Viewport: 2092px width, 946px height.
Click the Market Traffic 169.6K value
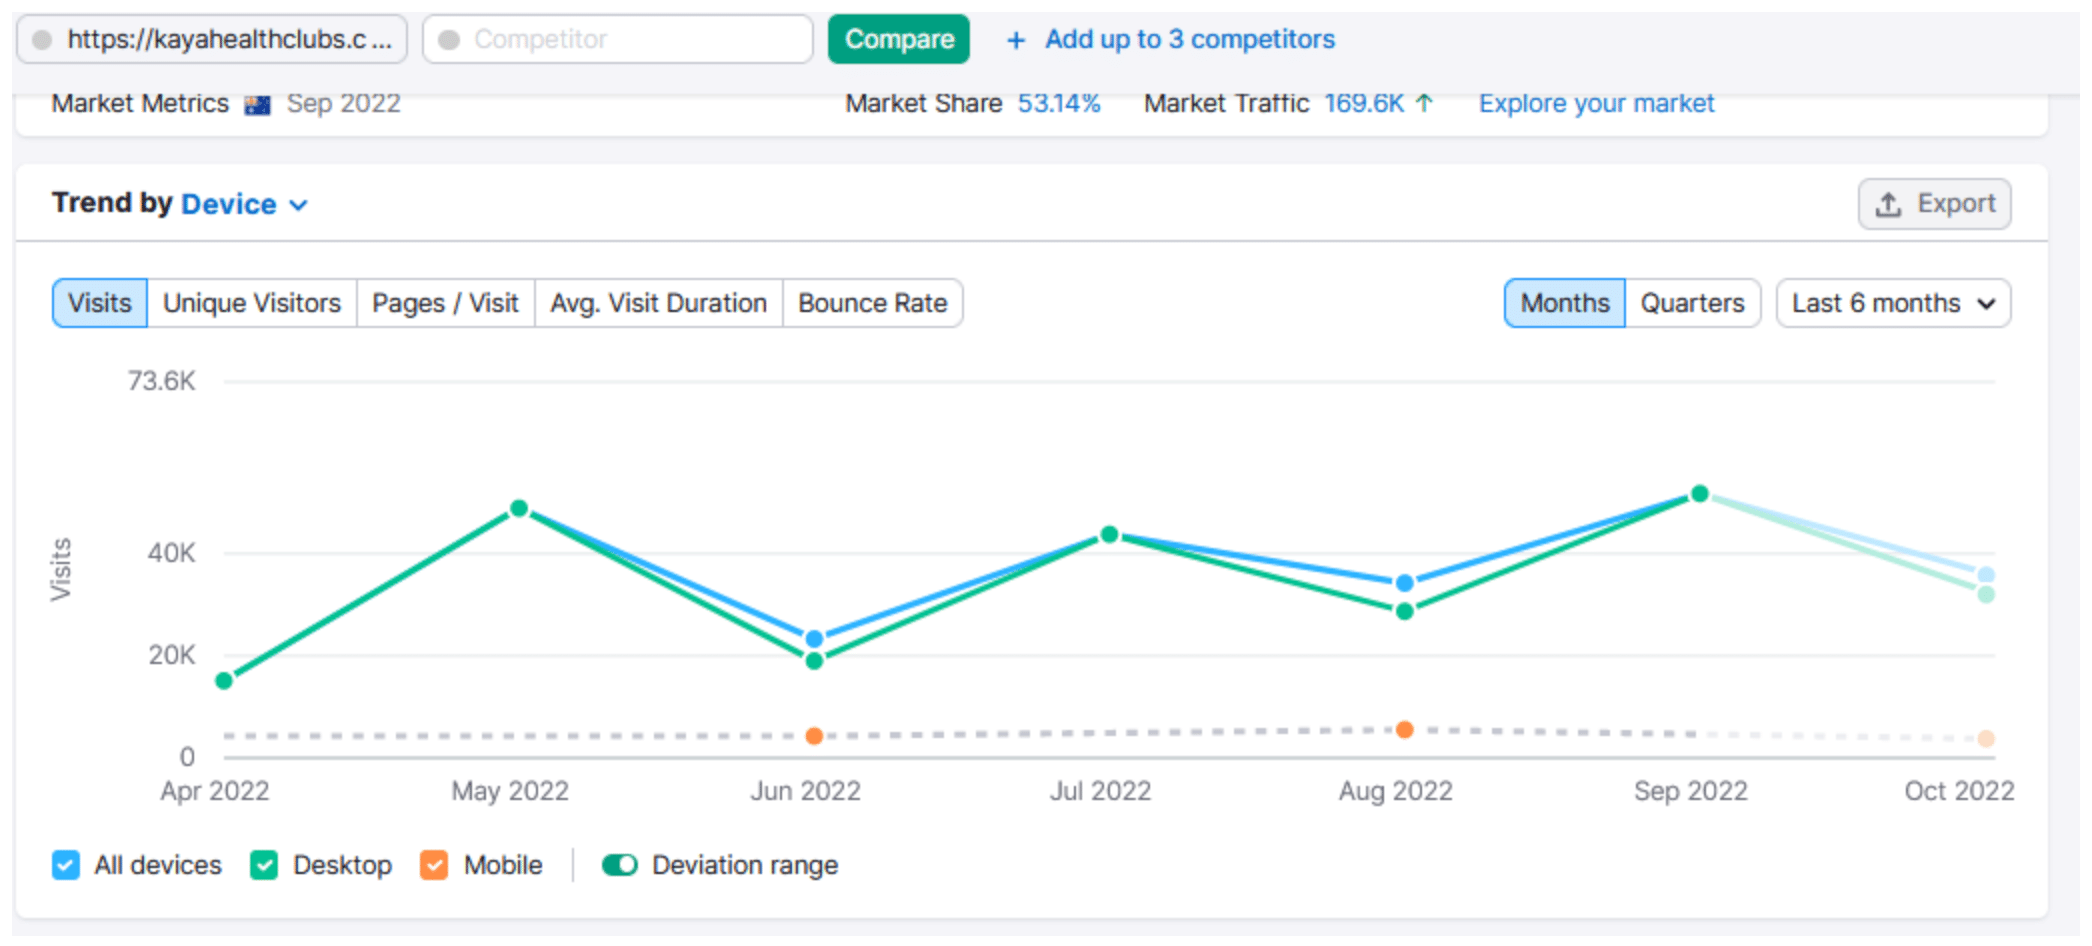[1364, 103]
